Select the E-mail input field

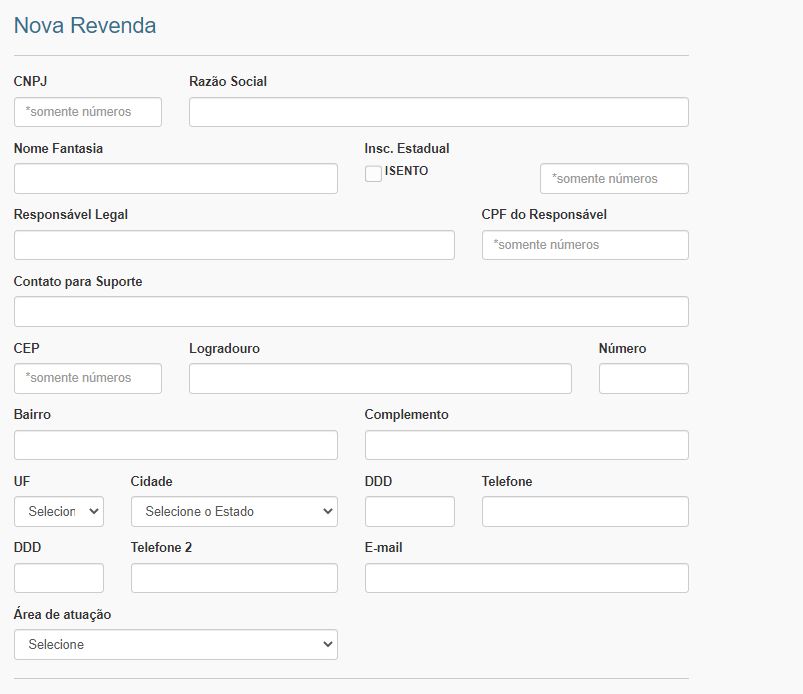pos(526,578)
